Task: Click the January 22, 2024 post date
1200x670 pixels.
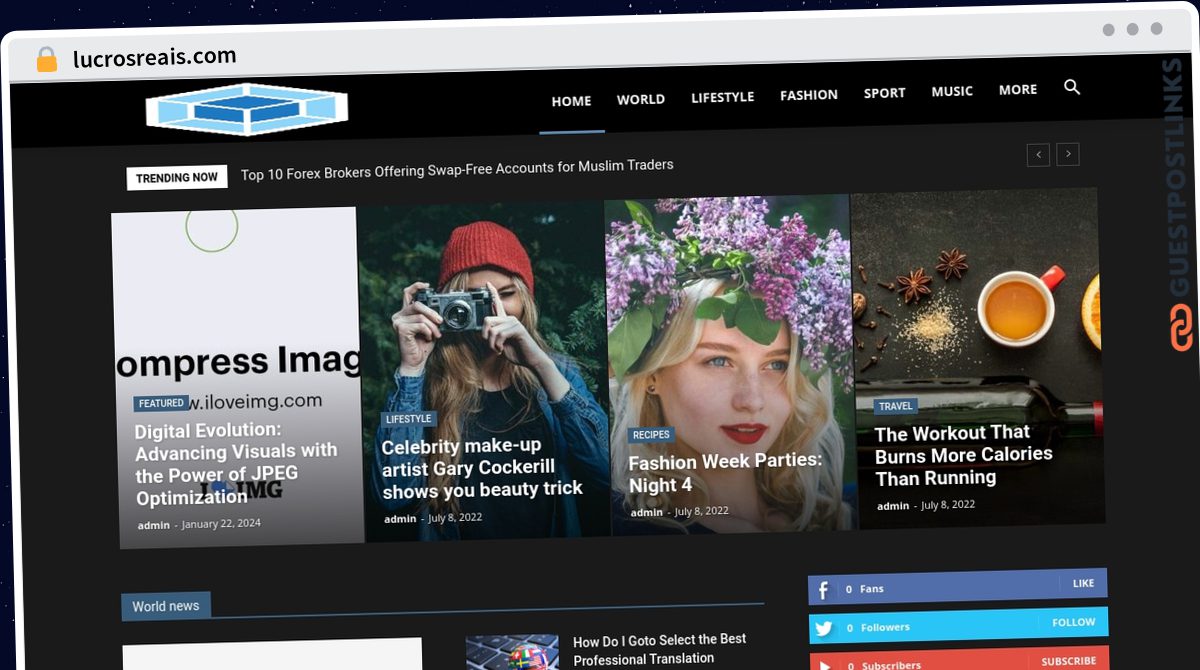Action: (x=221, y=523)
